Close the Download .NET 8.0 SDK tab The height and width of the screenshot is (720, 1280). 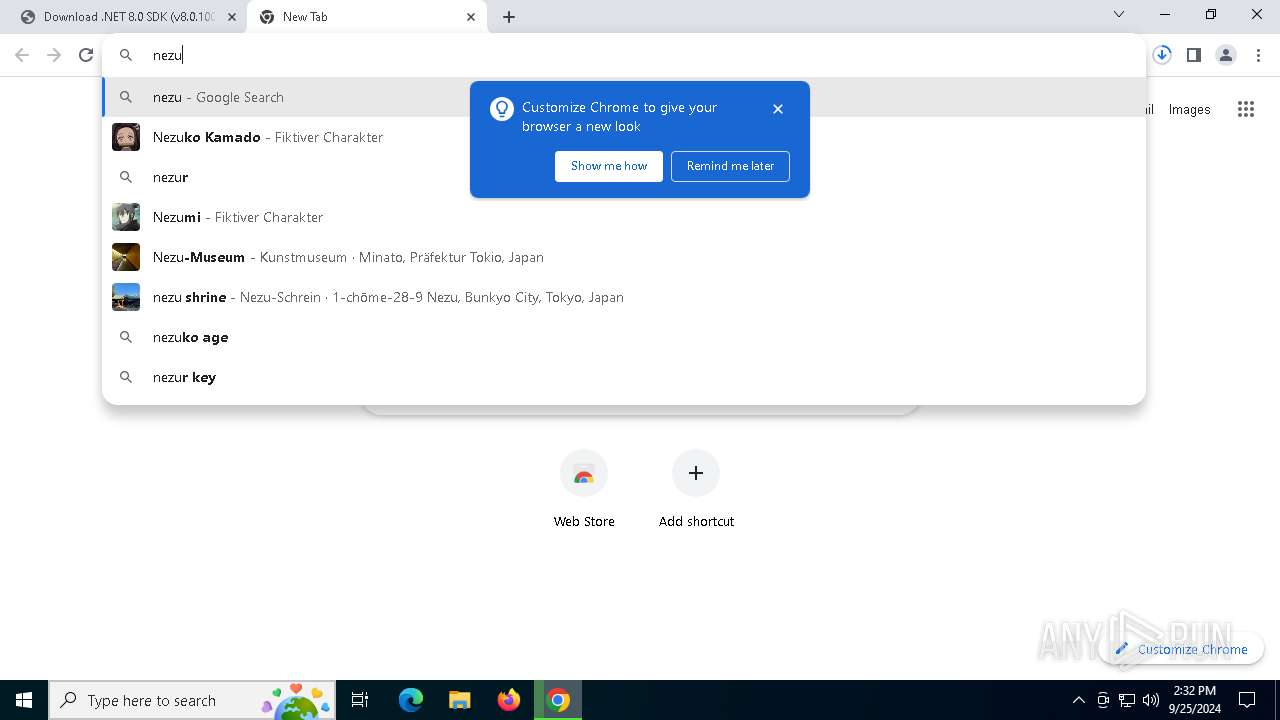pyautogui.click(x=232, y=17)
